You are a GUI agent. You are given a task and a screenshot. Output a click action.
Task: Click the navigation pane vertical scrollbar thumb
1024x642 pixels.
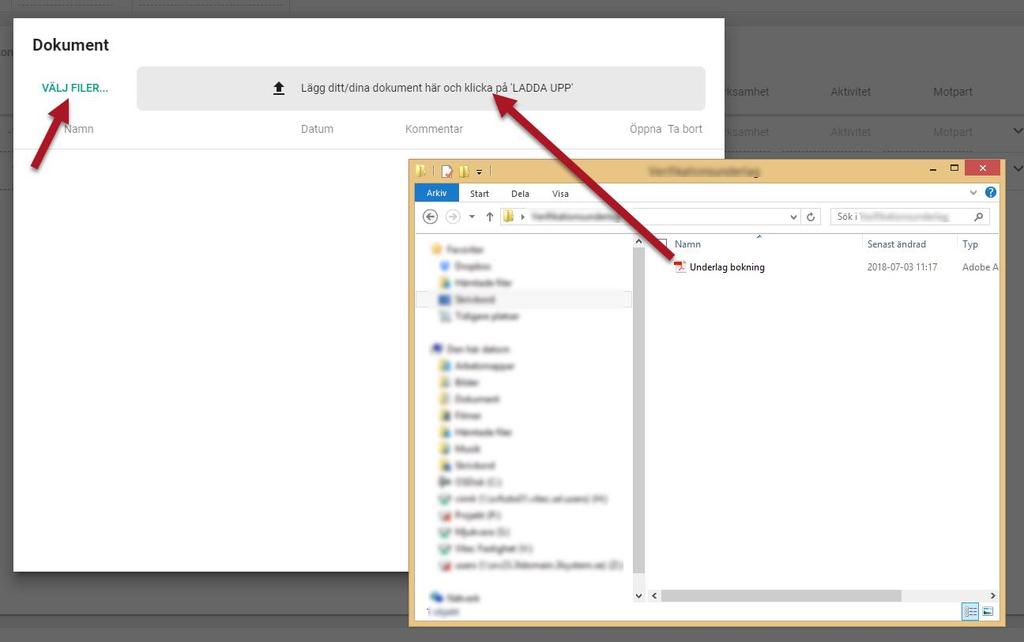pos(639,410)
